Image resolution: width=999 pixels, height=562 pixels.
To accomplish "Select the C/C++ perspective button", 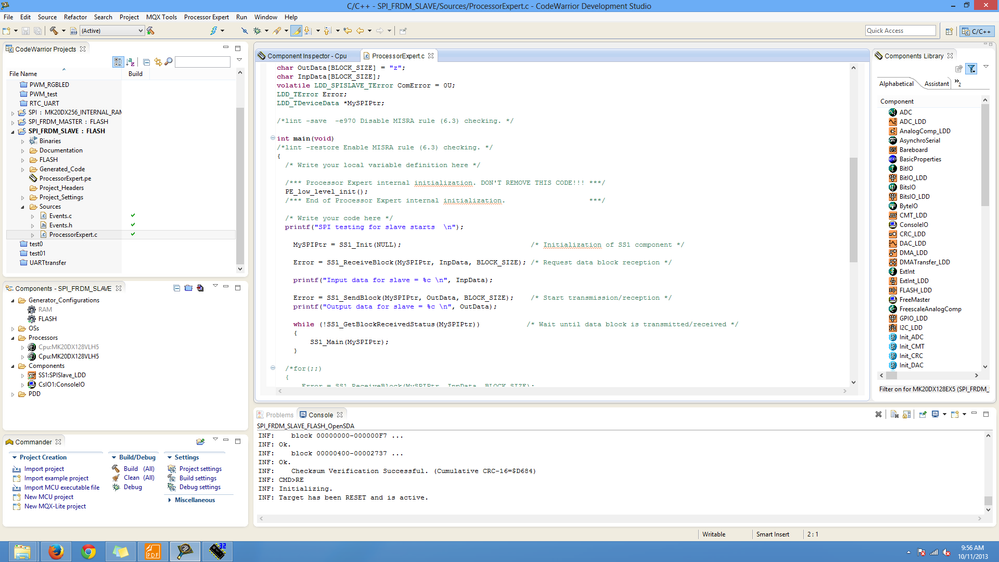I will pos(977,31).
